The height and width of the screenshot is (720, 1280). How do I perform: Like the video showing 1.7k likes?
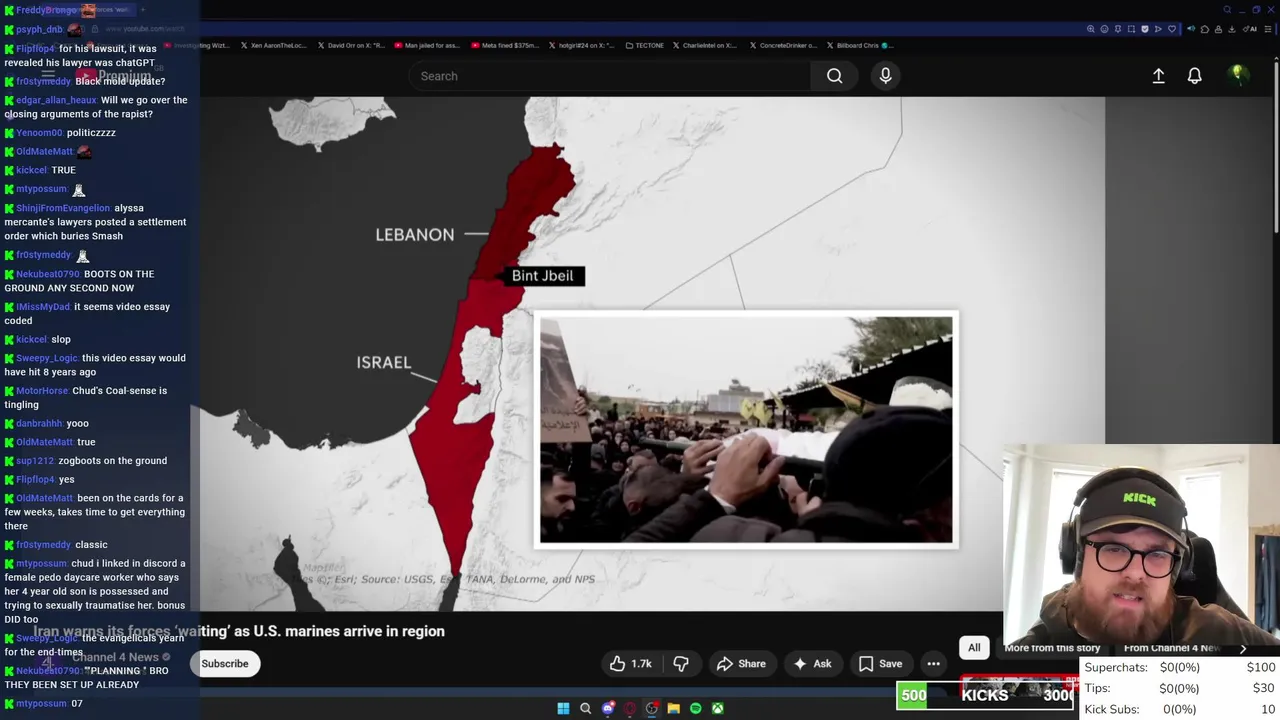tap(630, 664)
